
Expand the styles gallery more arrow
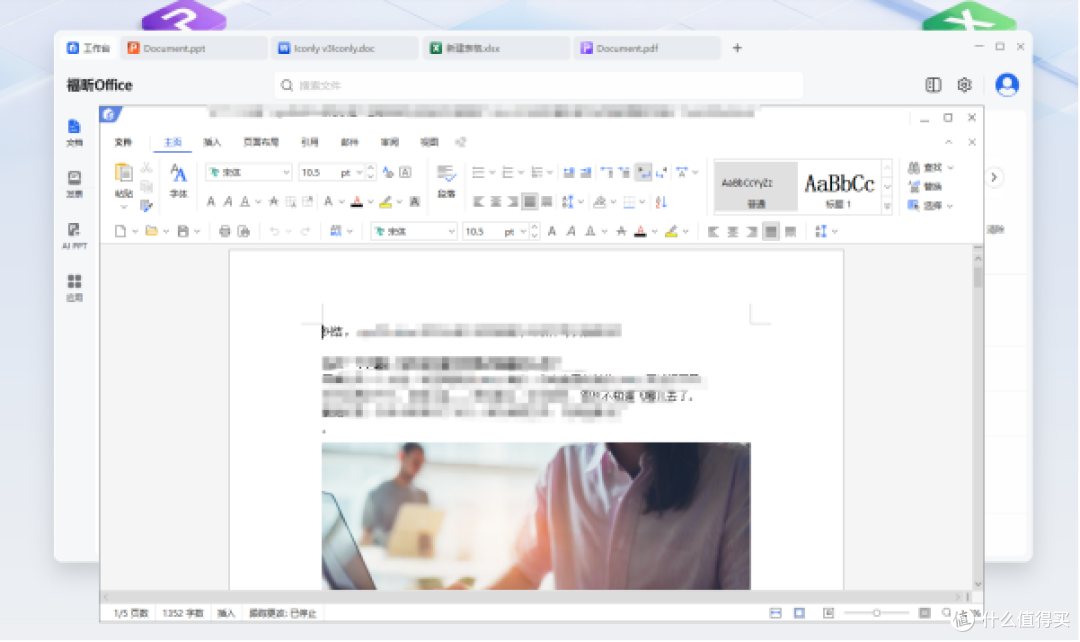(x=887, y=206)
